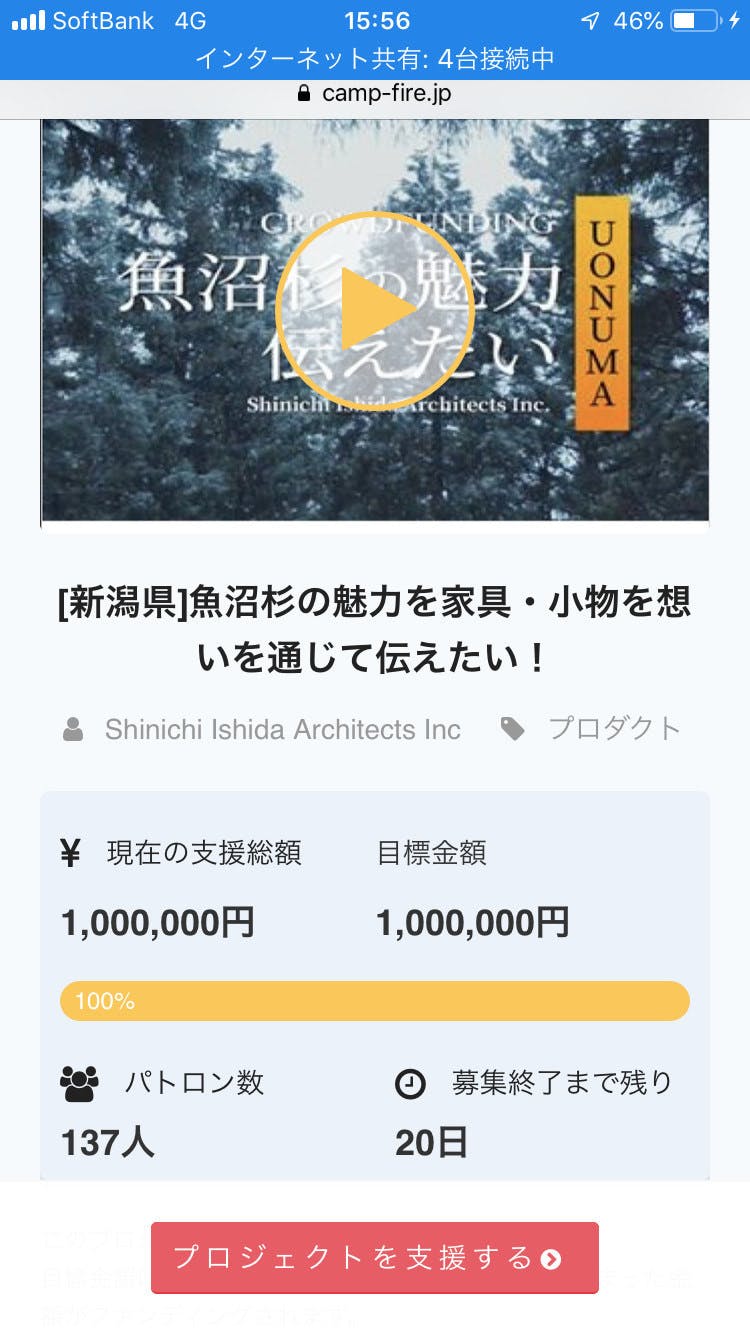Tap the 137人 patron count

(108, 1142)
